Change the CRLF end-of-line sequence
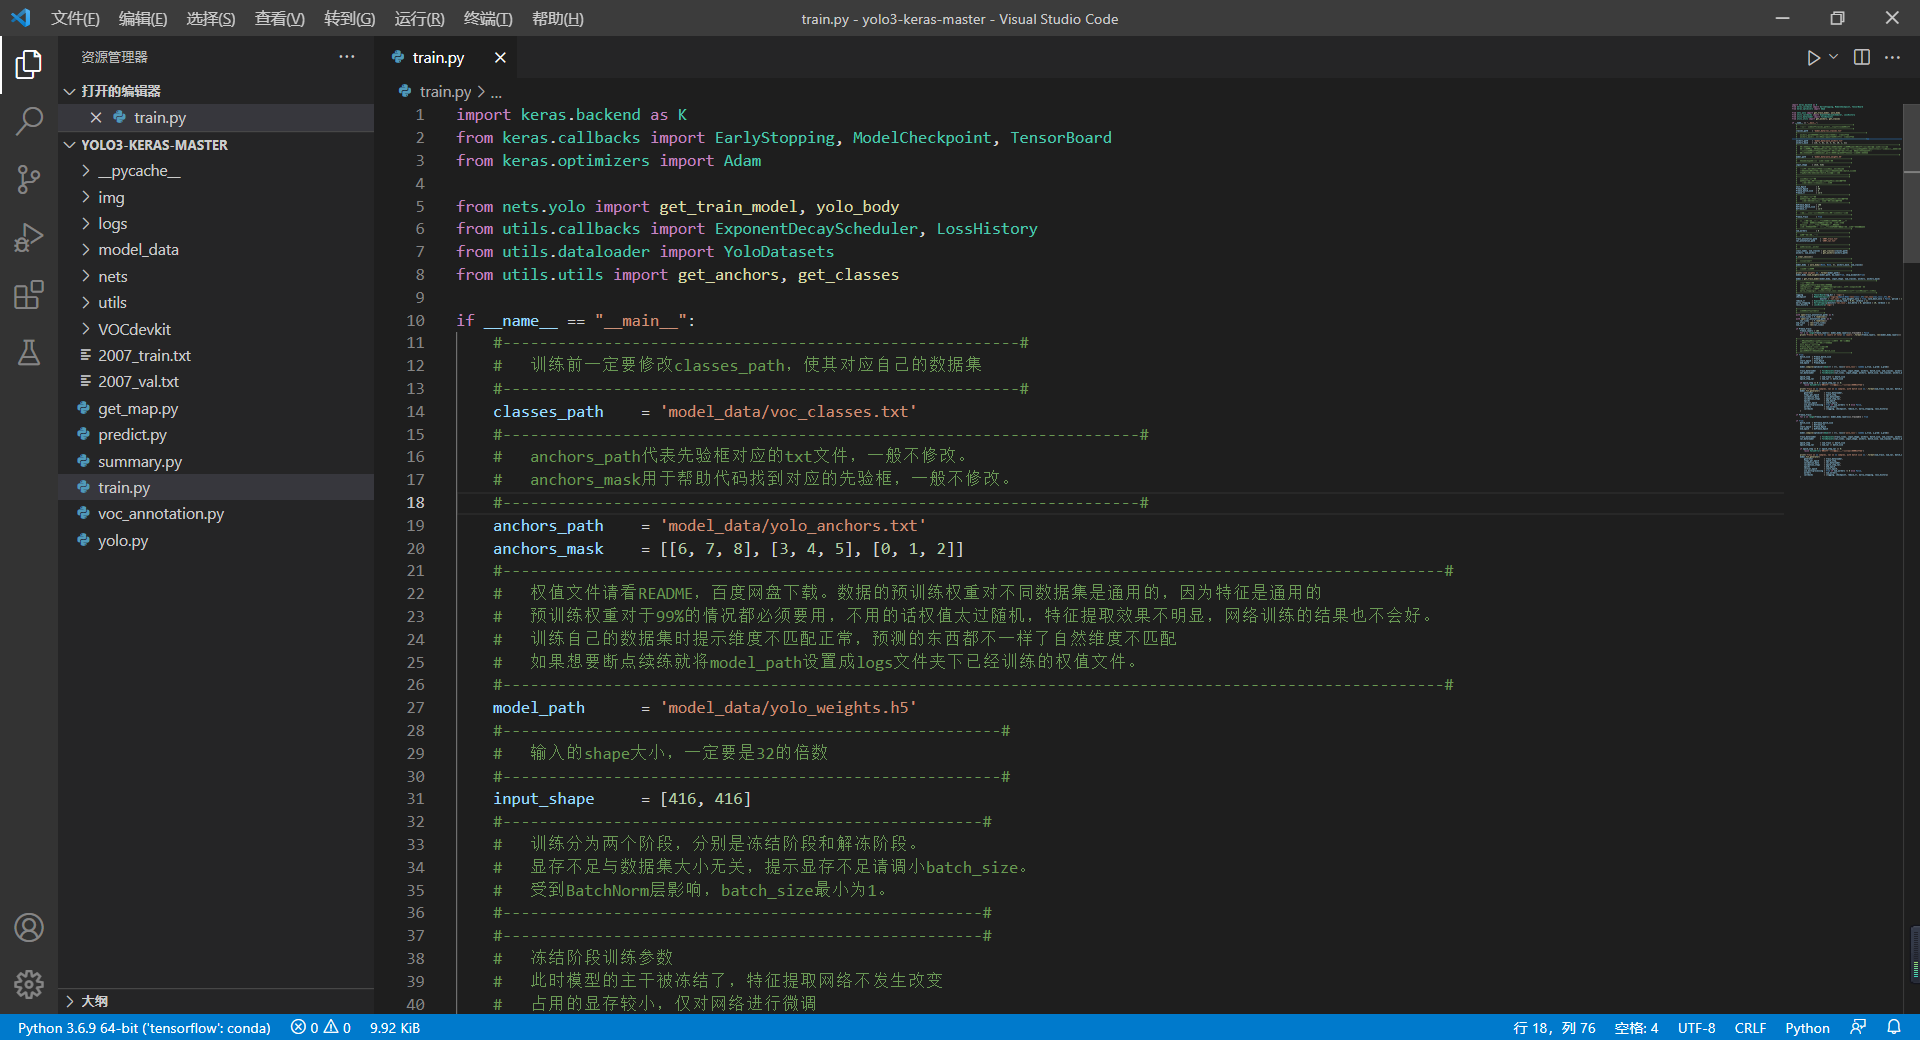The height and width of the screenshot is (1040, 1920). [1750, 1027]
